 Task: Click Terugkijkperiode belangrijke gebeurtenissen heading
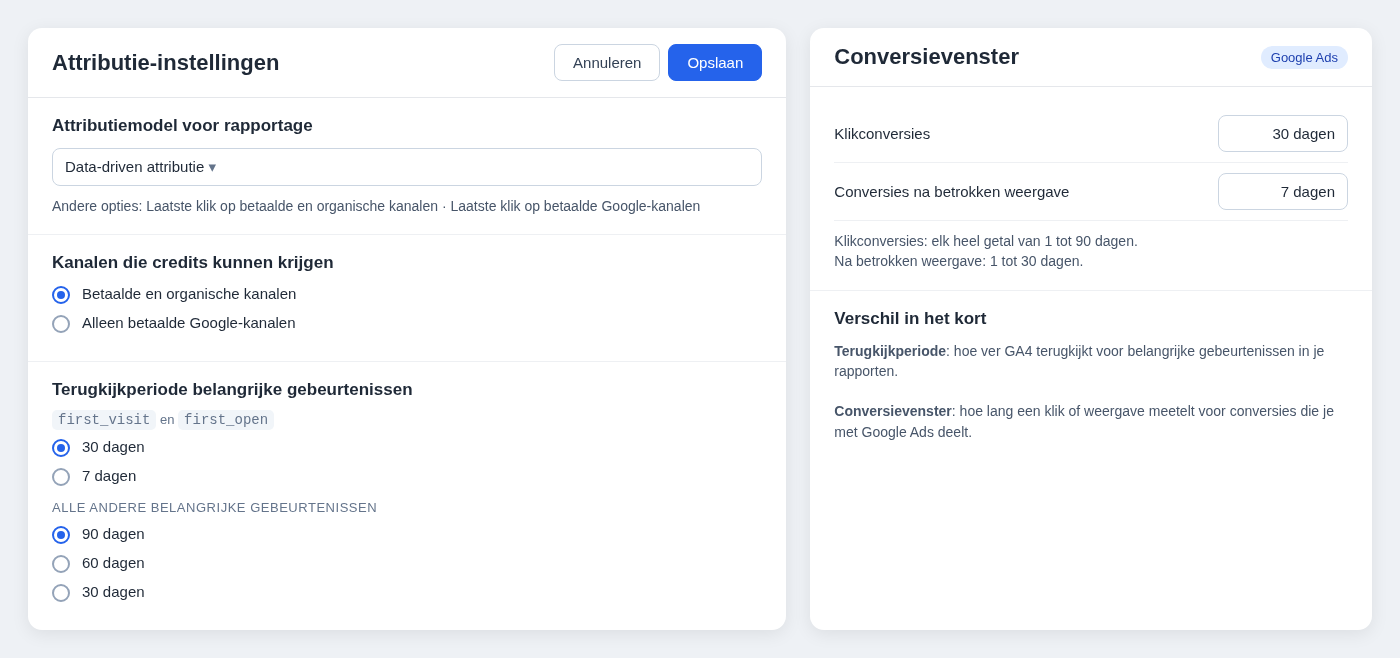click(232, 390)
